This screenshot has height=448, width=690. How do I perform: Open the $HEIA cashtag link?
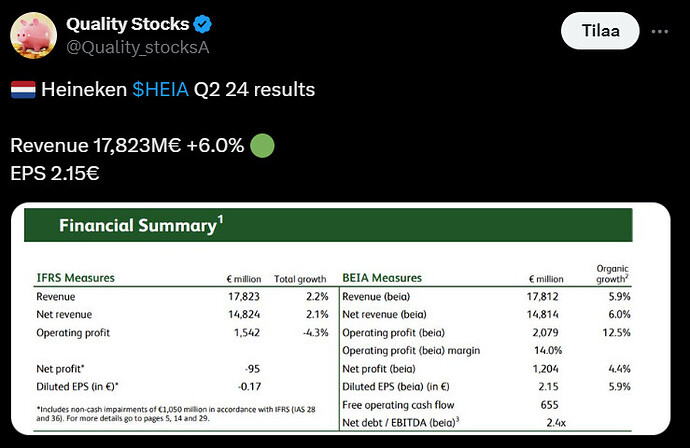click(162, 90)
